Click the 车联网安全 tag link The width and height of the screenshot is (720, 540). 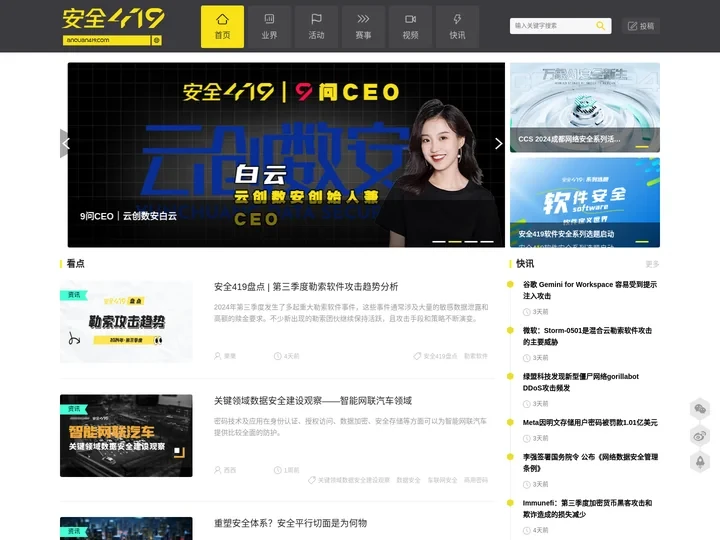pyautogui.click(x=442, y=480)
